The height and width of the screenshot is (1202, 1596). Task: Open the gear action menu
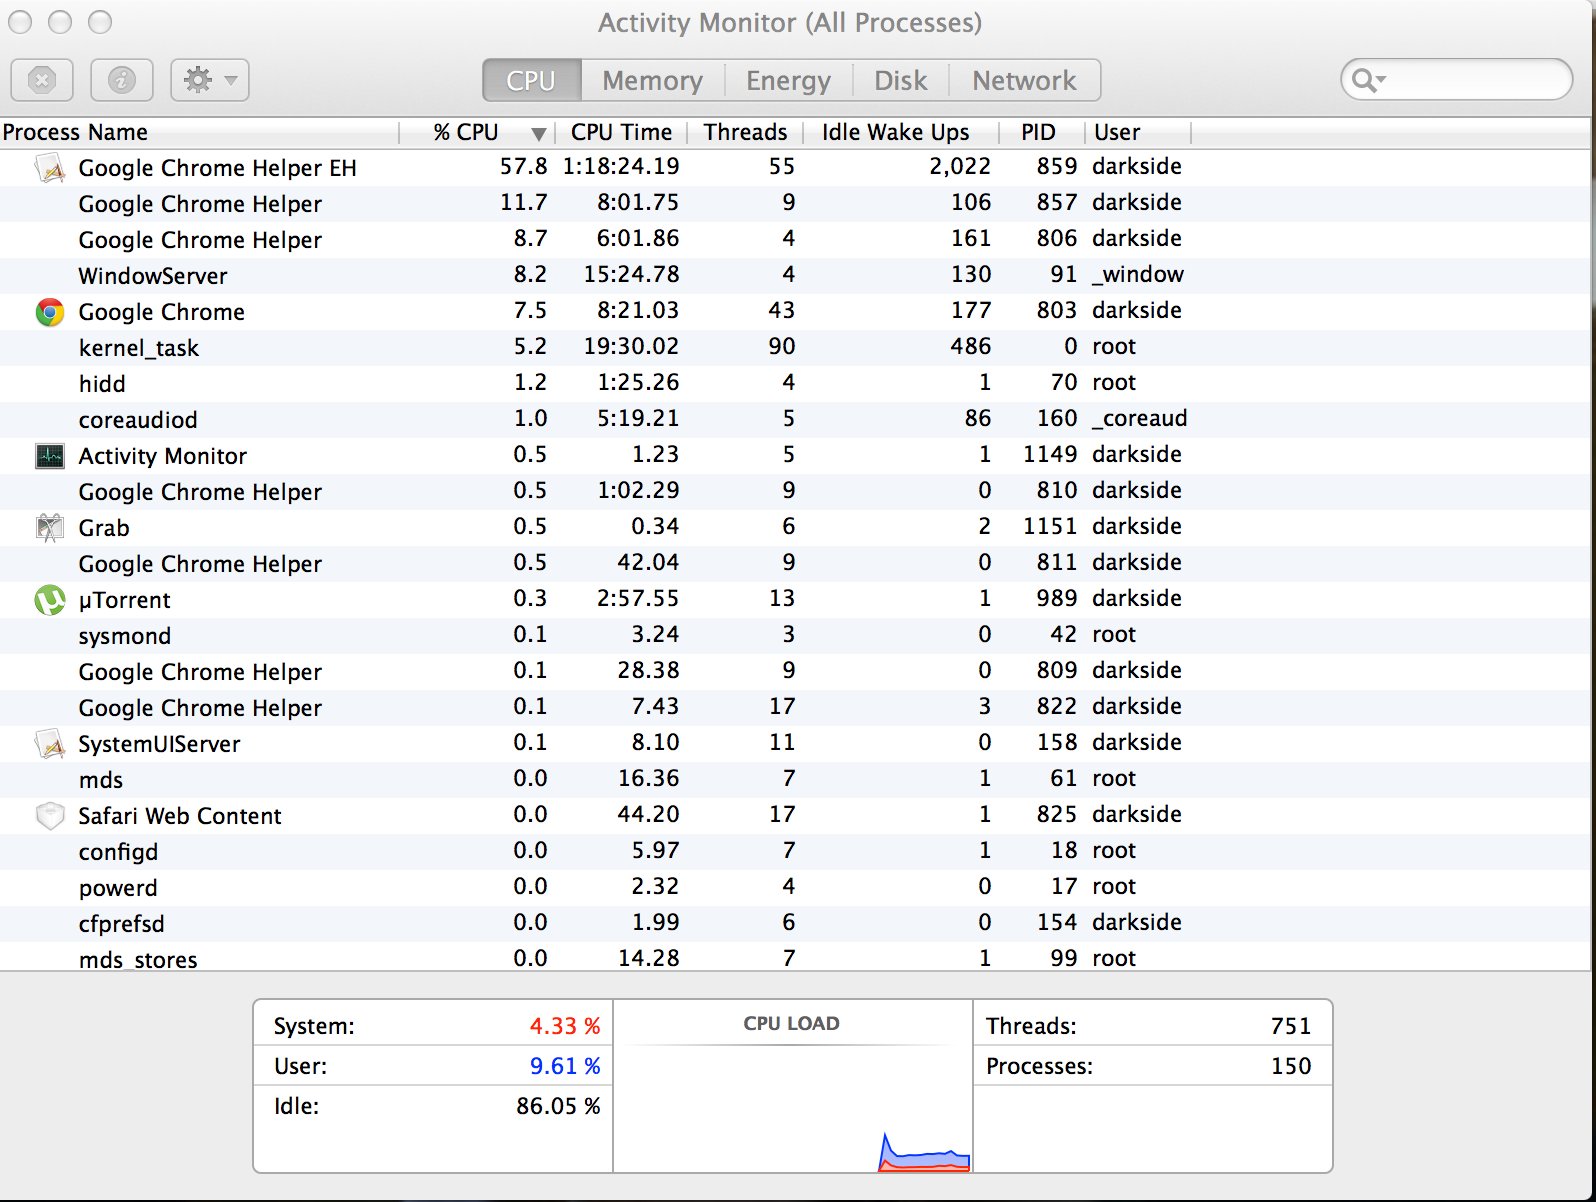210,80
